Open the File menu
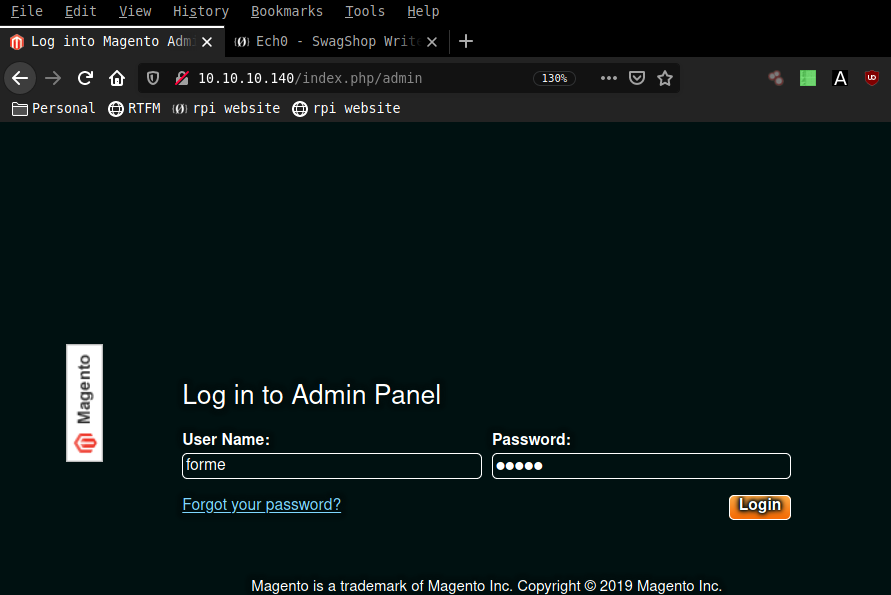The image size is (891, 595). (27, 11)
